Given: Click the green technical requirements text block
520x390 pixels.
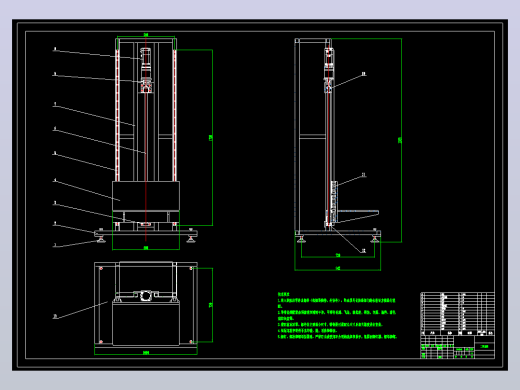Looking at the screenshot, I should (337, 315).
